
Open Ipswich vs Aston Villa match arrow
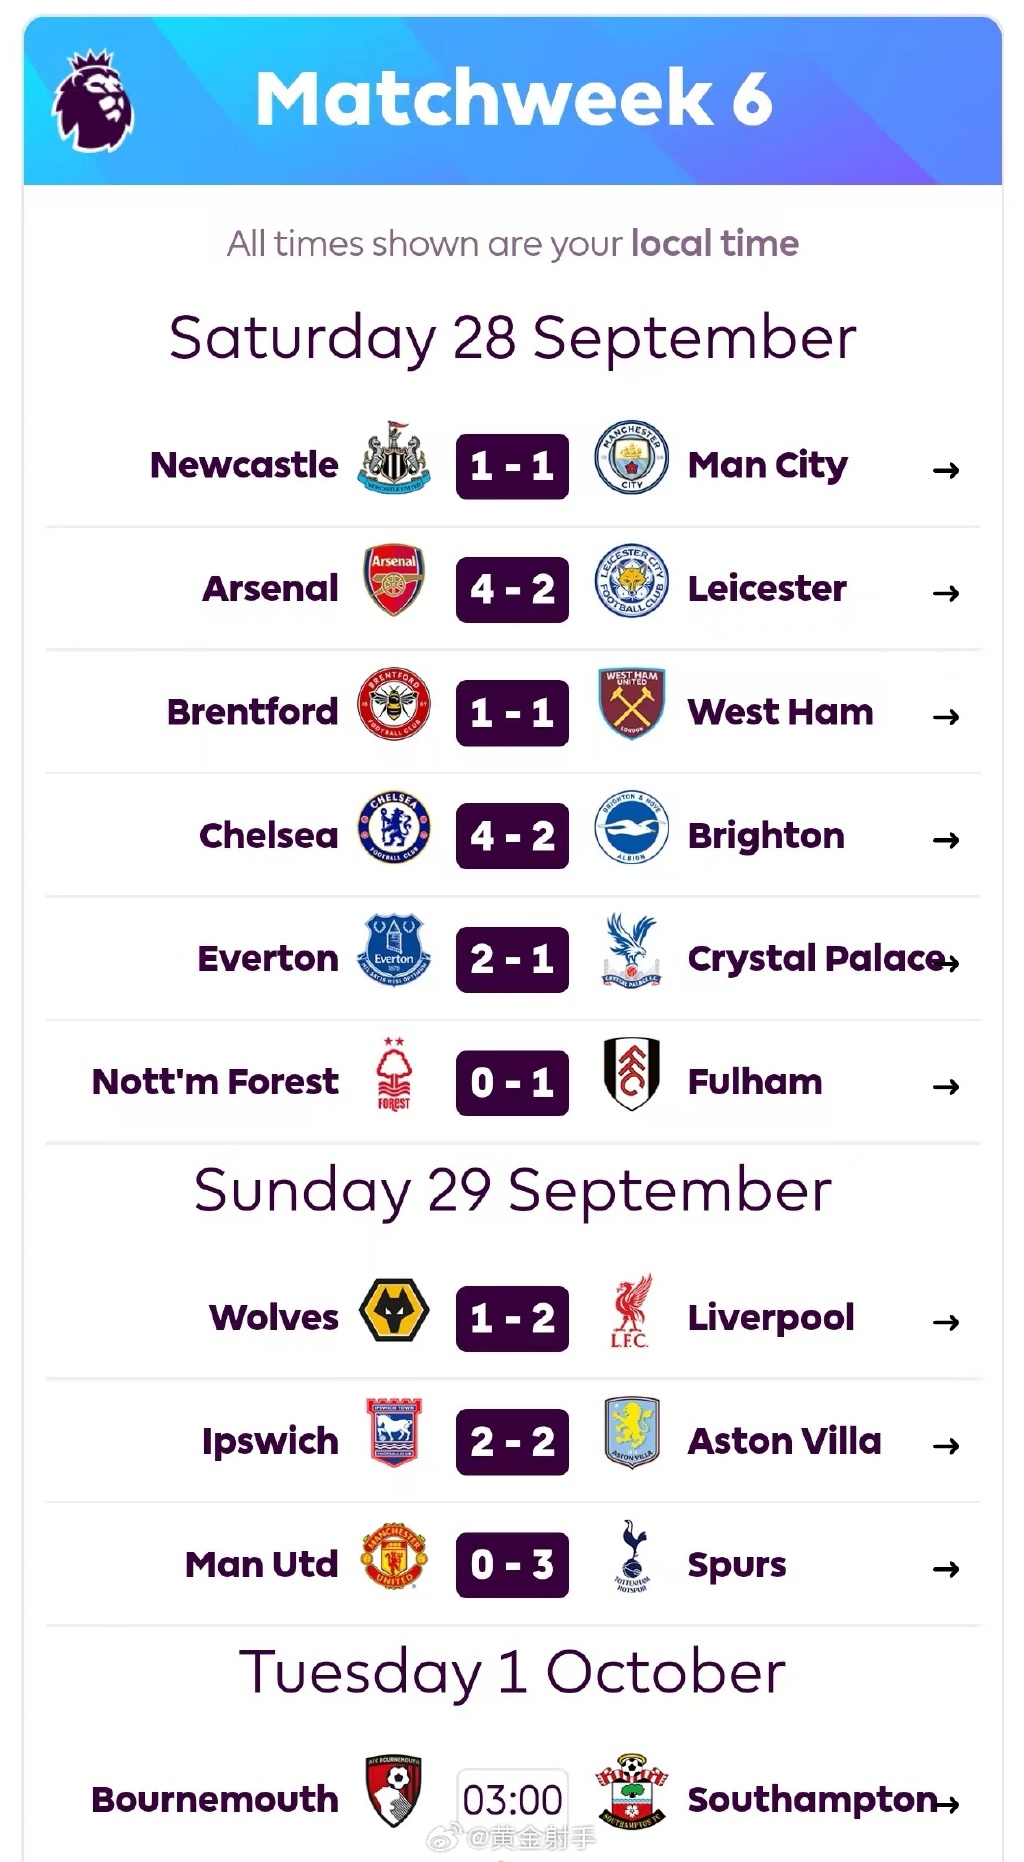(946, 1445)
